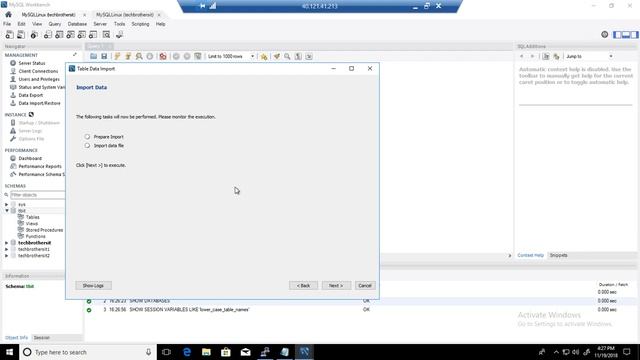Toggle the autocommit icon in editor toolbar

(x=198, y=56)
